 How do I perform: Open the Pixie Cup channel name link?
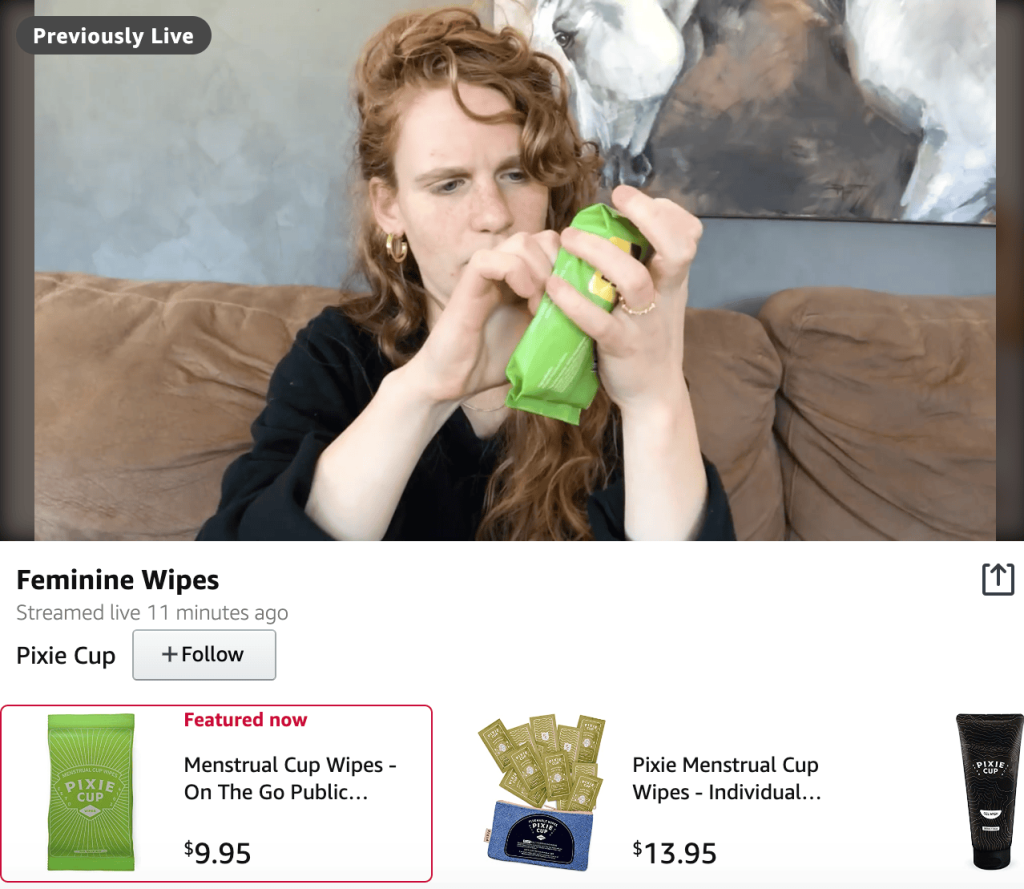click(66, 655)
